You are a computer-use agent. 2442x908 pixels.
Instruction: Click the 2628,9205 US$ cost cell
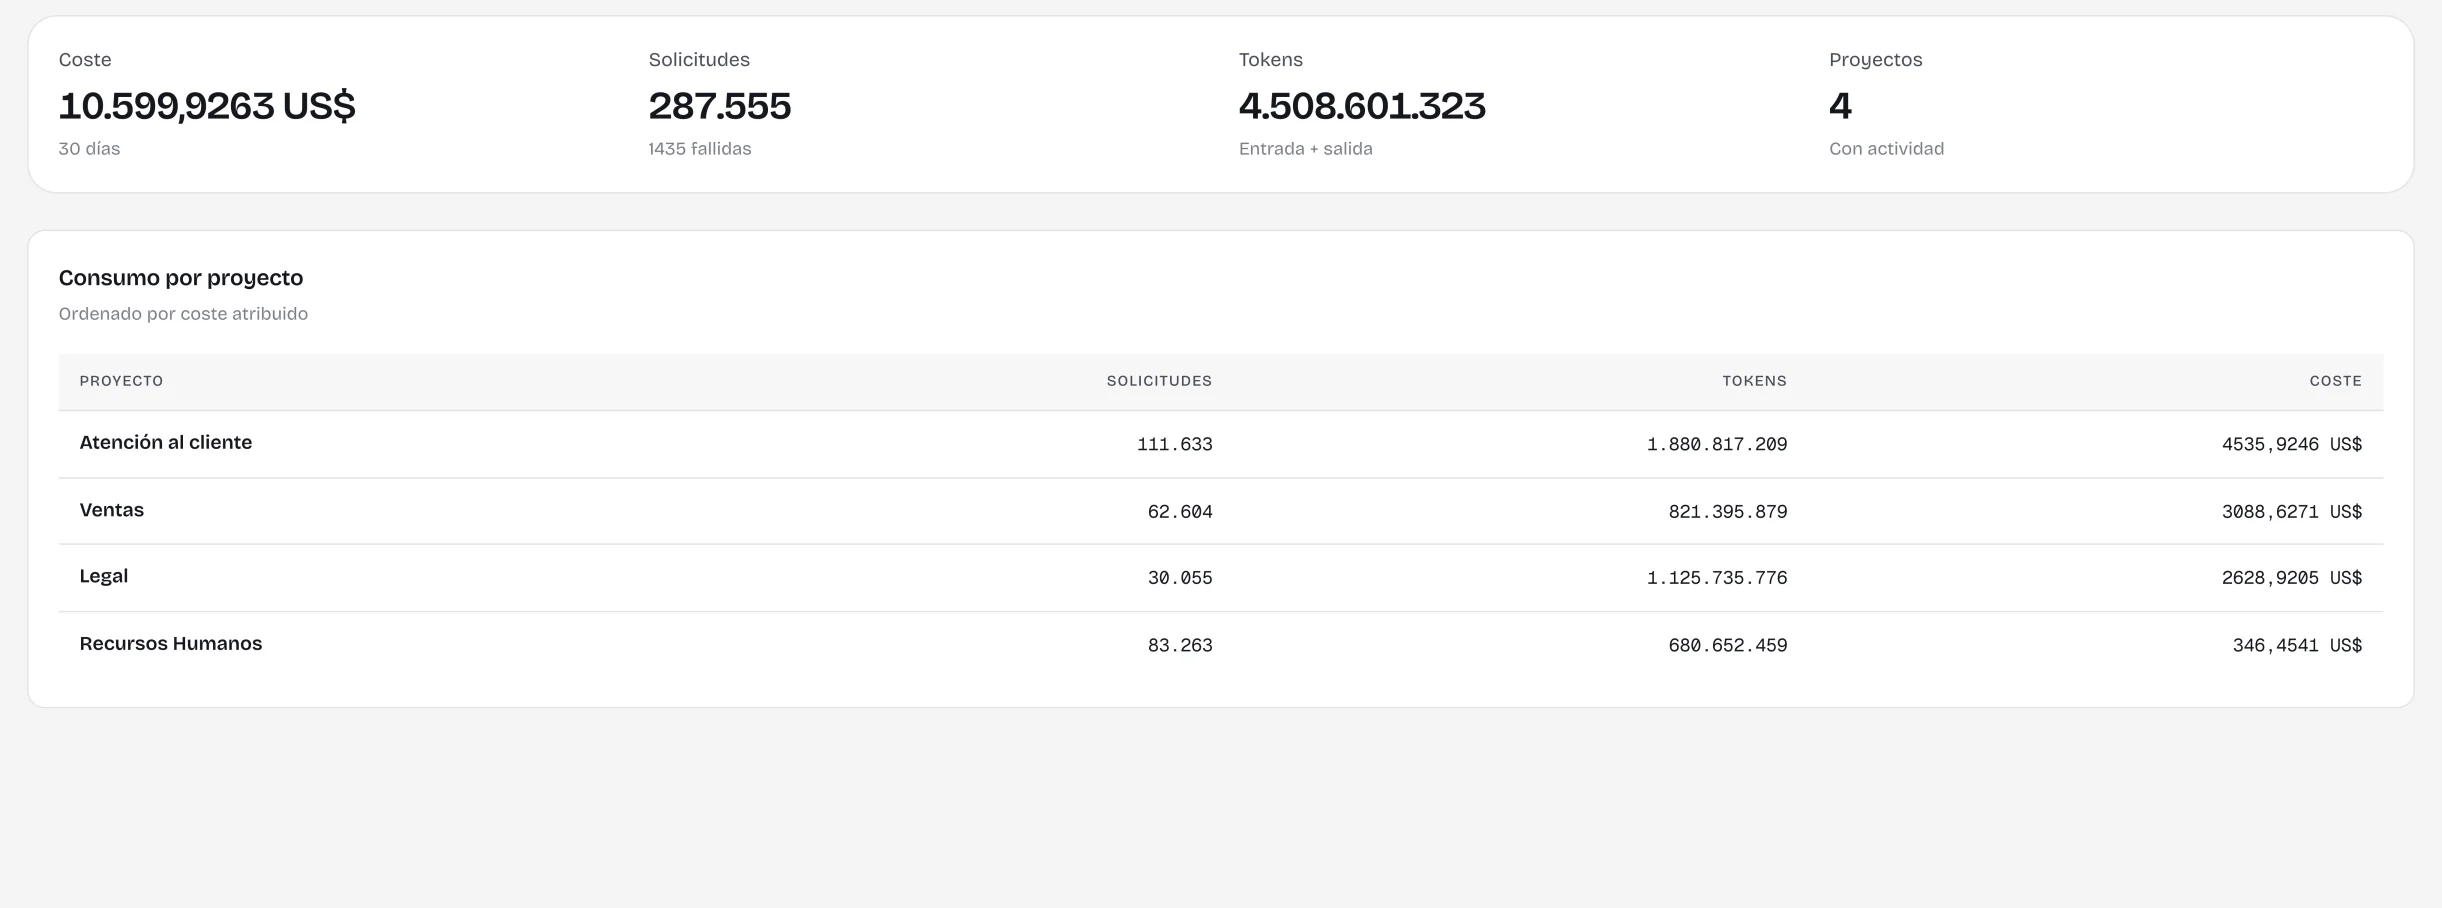(x=2292, y=578)
